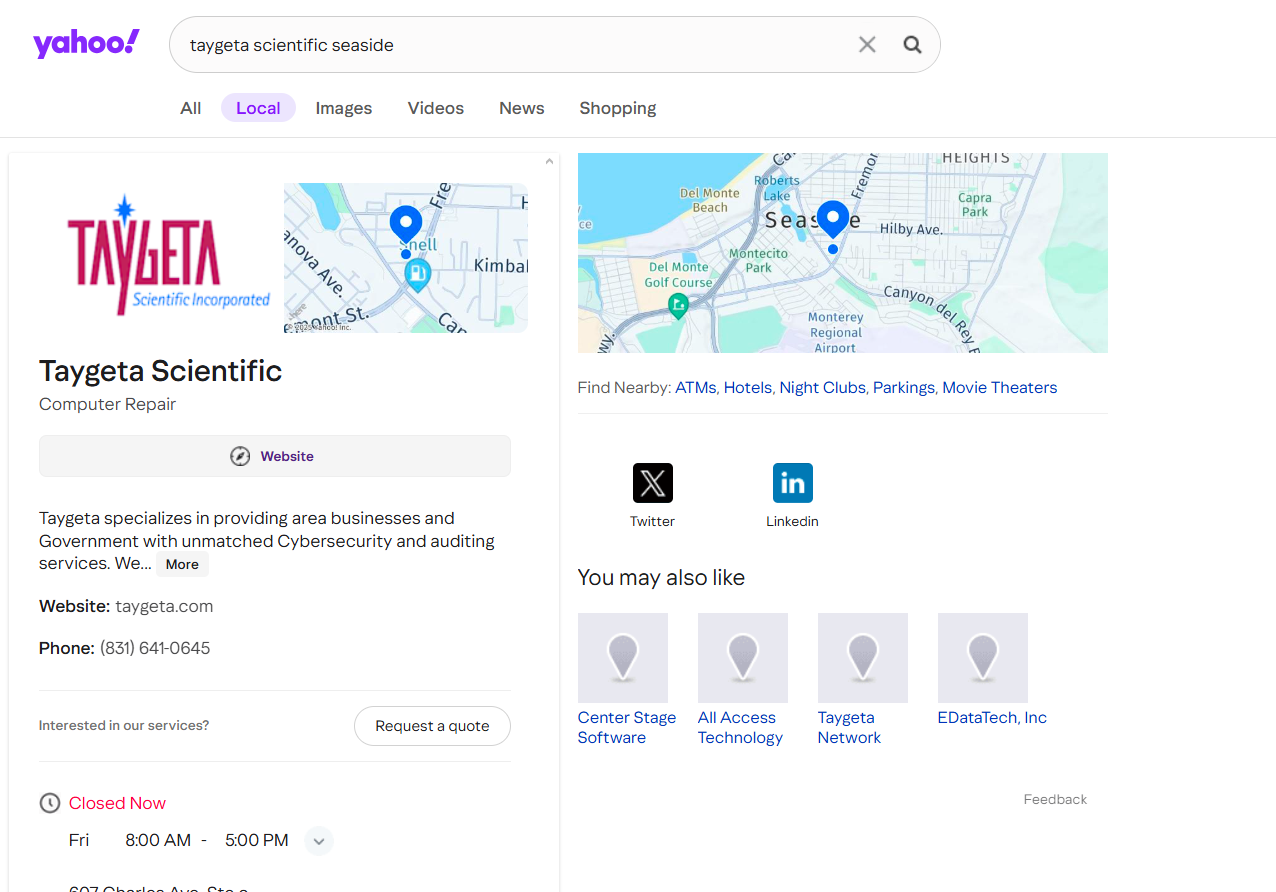Open the Twitter X icon

point(652,483)
